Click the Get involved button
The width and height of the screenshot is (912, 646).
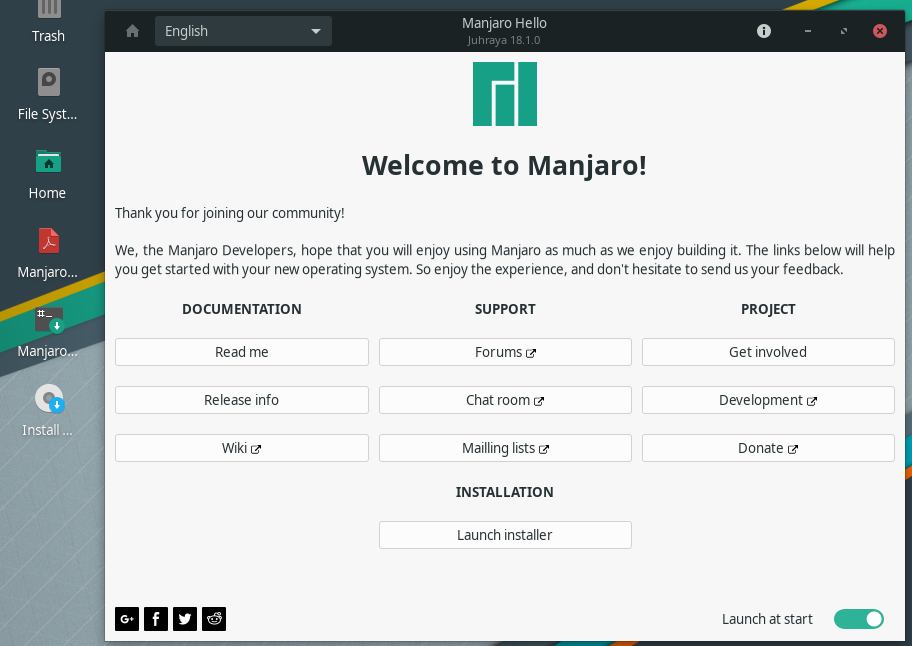(768, 352)
